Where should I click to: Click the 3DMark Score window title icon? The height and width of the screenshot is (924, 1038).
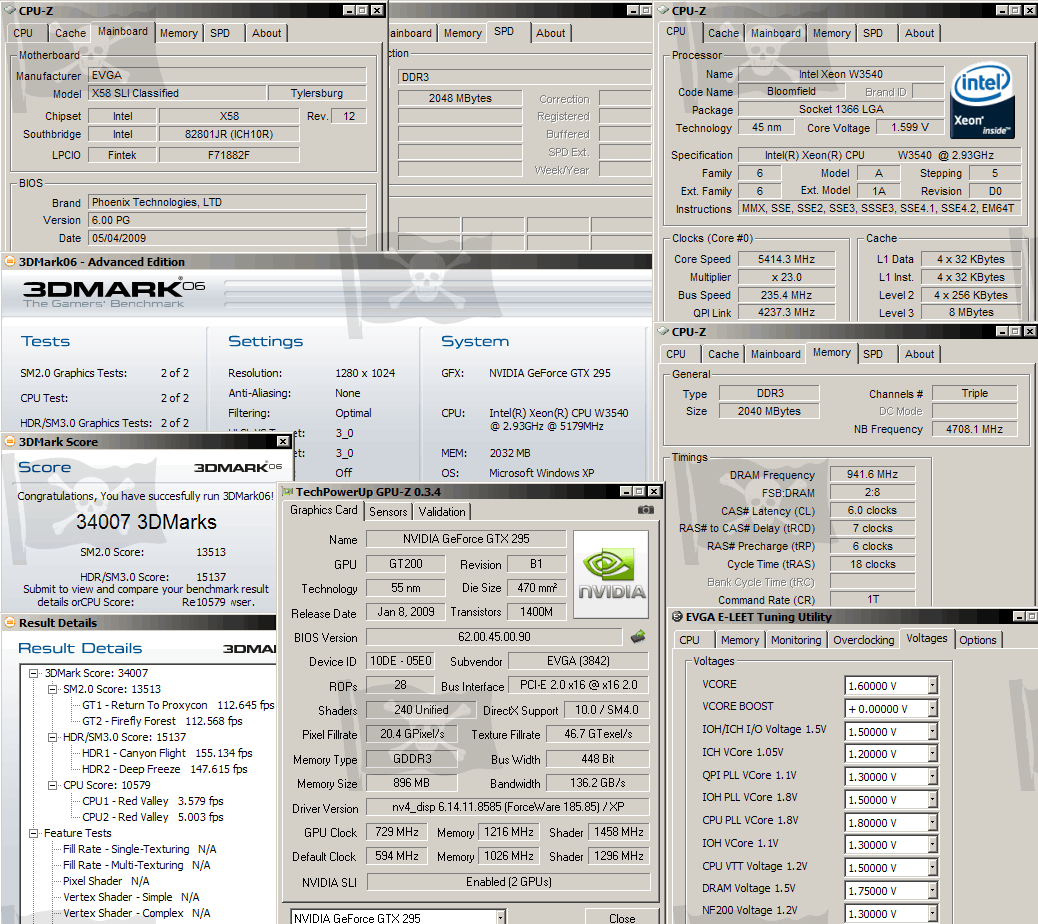coord(10,441)
